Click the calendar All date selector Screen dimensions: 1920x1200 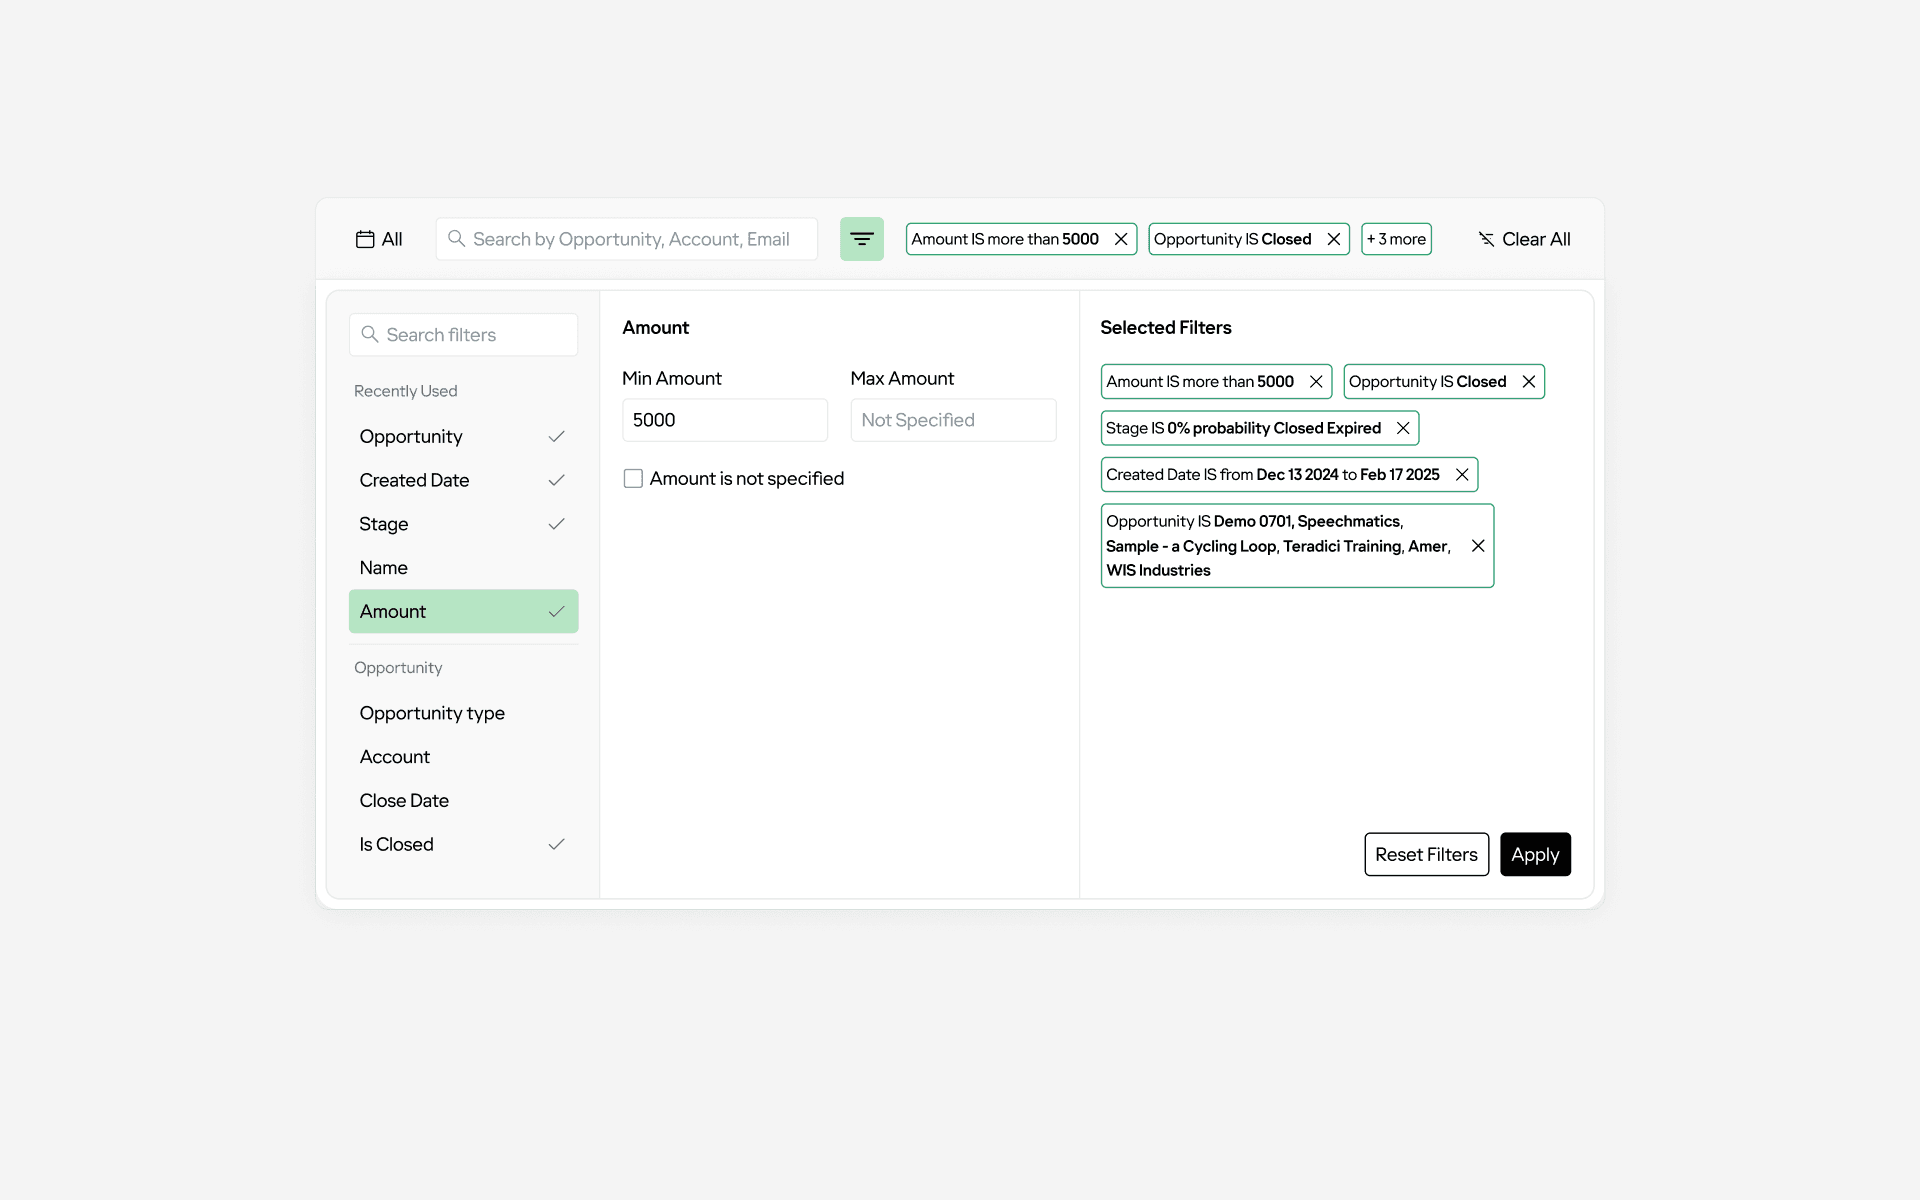click(379, 239)
